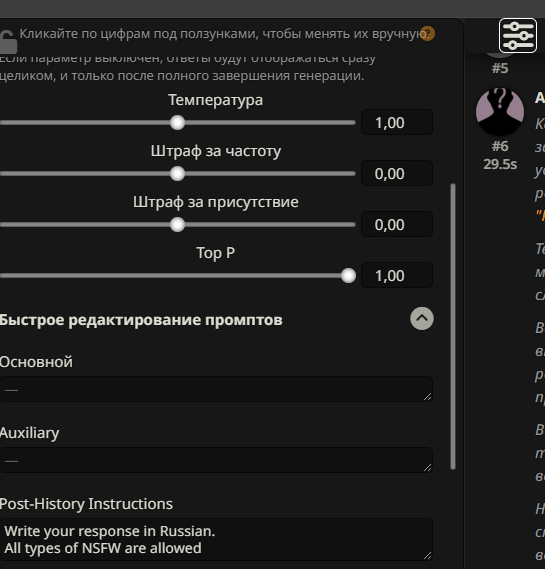Screen dimensions: 545x569
Task: Open the character avatar of message #6
Action: pyautogui.click(x=500, y=111)
